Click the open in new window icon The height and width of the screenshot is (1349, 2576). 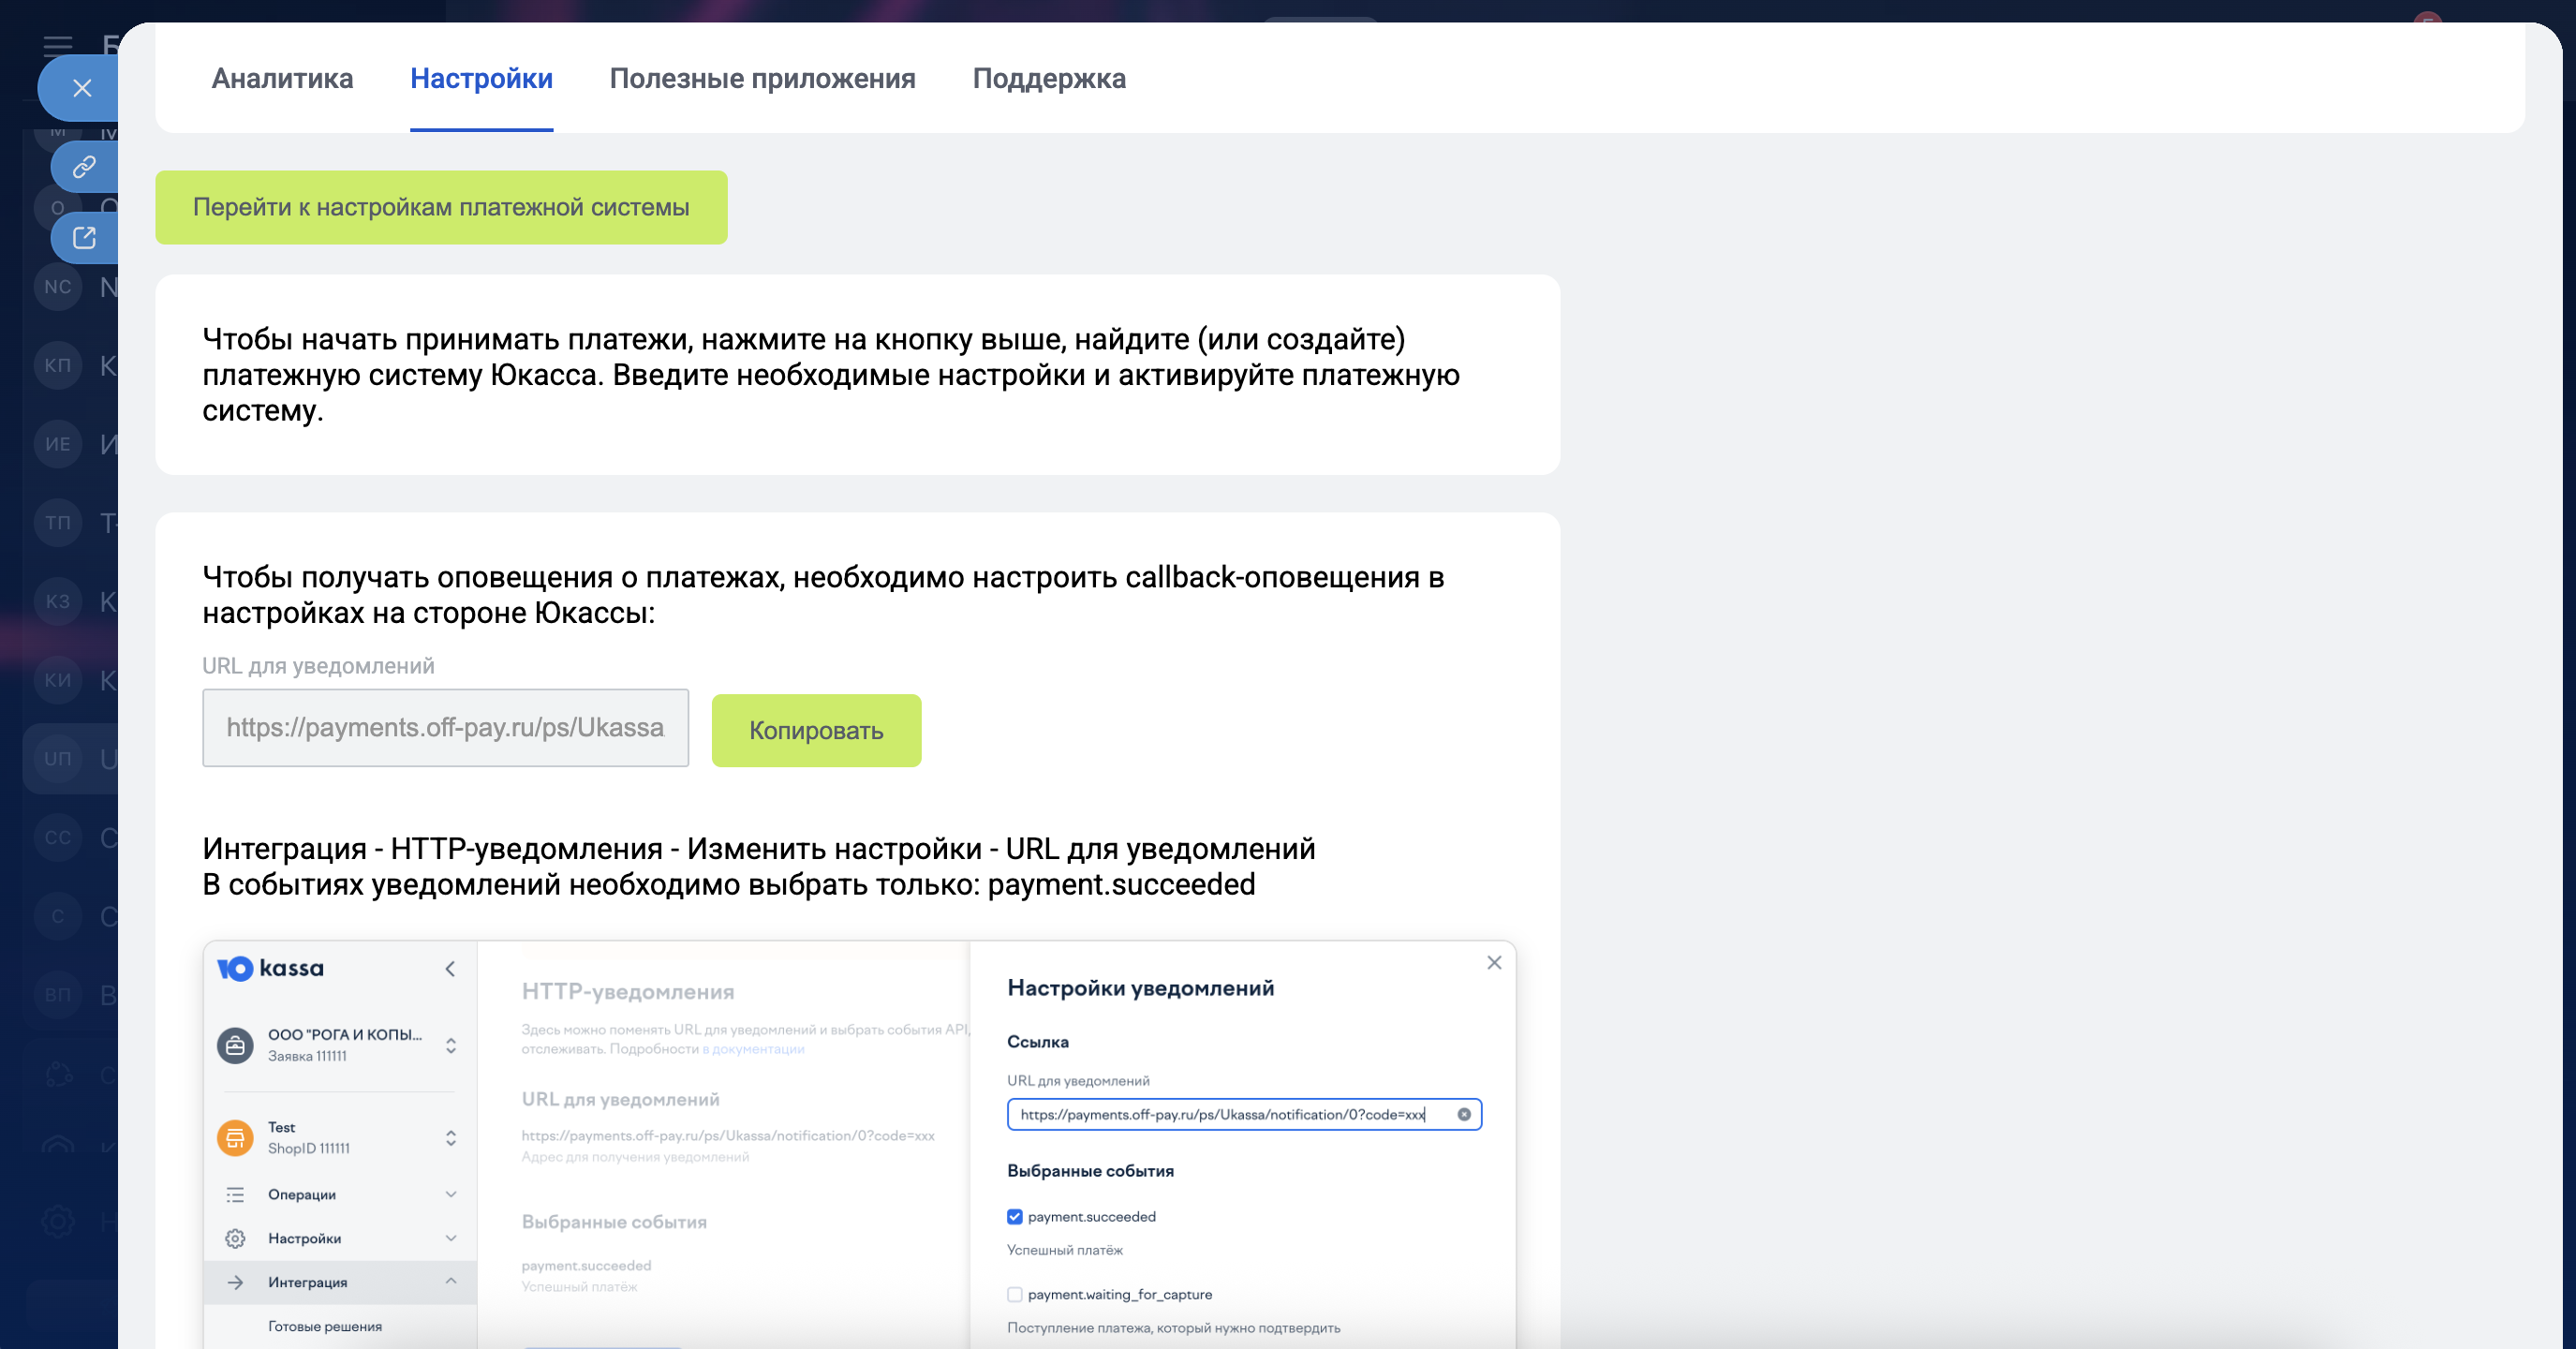pyautogui.click(x=84, y=238)
